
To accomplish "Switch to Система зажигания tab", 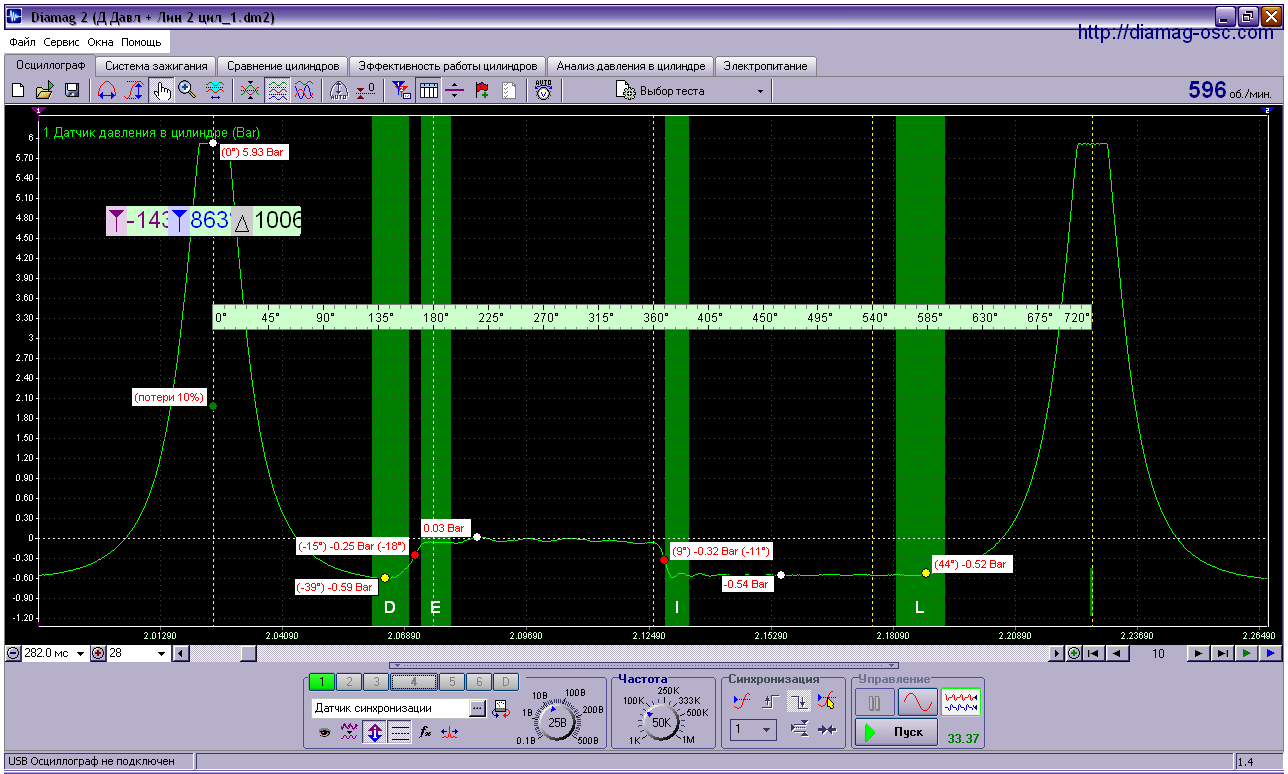I will [x=155, y=66].
